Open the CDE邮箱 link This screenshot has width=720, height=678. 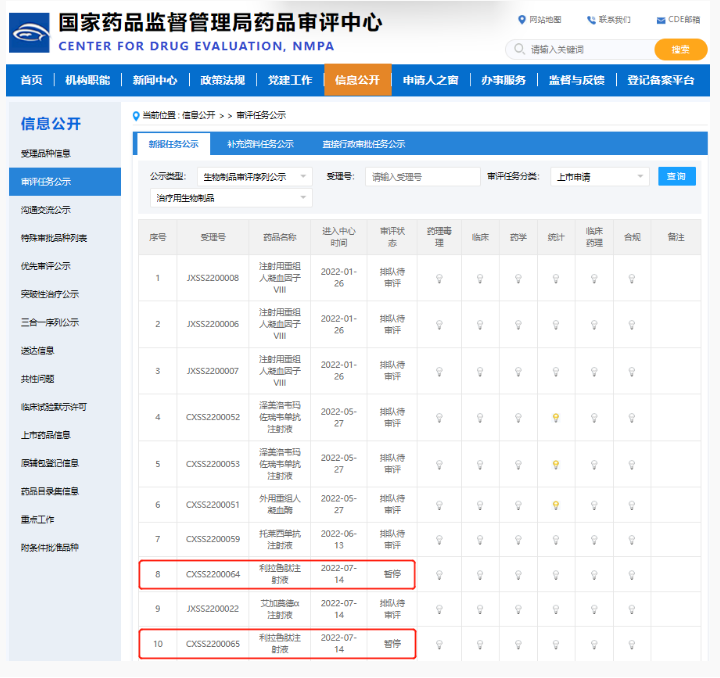(x=684, y=20)
